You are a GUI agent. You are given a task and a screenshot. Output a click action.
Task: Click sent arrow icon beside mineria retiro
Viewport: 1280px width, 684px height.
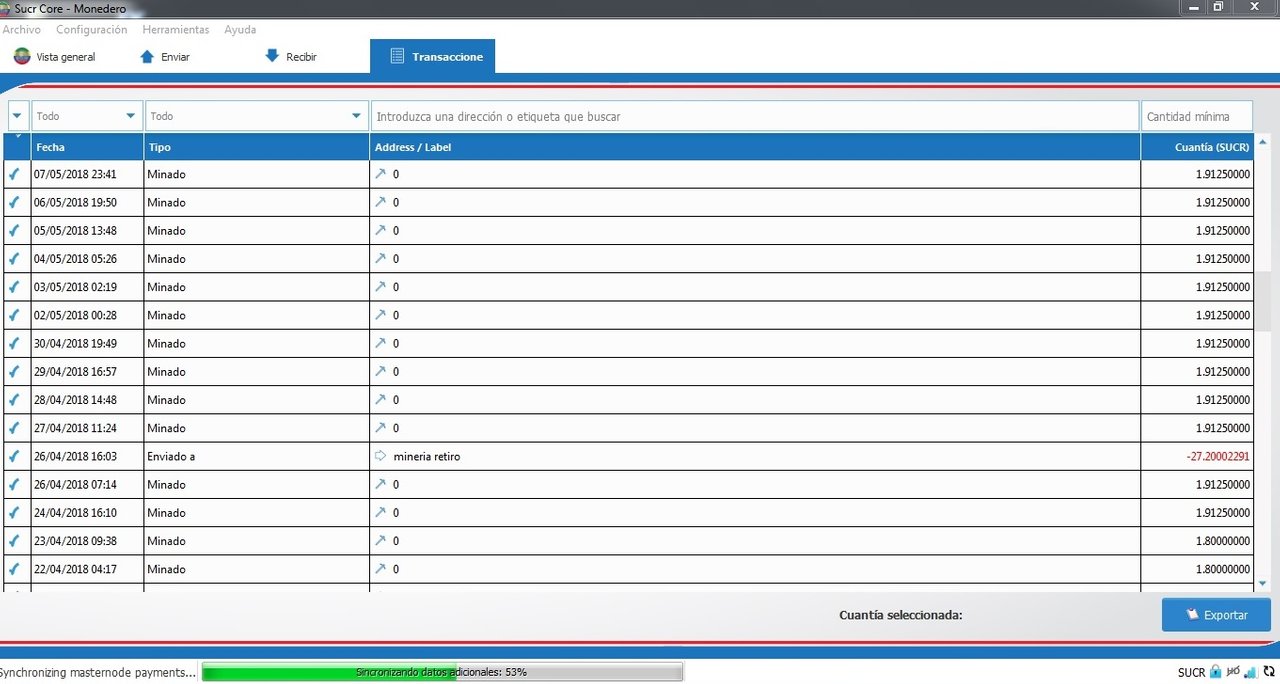tap(380, 455)
